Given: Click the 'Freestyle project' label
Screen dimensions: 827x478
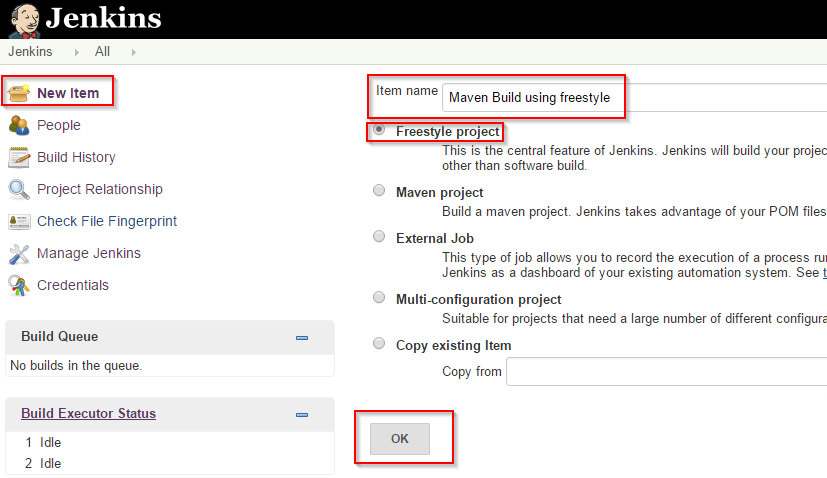Looking at the screenshot, I should tap(447, 131).
